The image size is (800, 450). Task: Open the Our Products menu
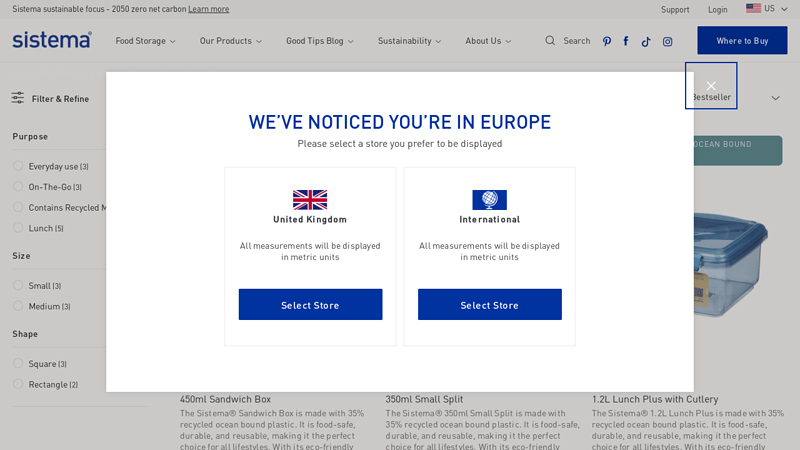point(231,41)
